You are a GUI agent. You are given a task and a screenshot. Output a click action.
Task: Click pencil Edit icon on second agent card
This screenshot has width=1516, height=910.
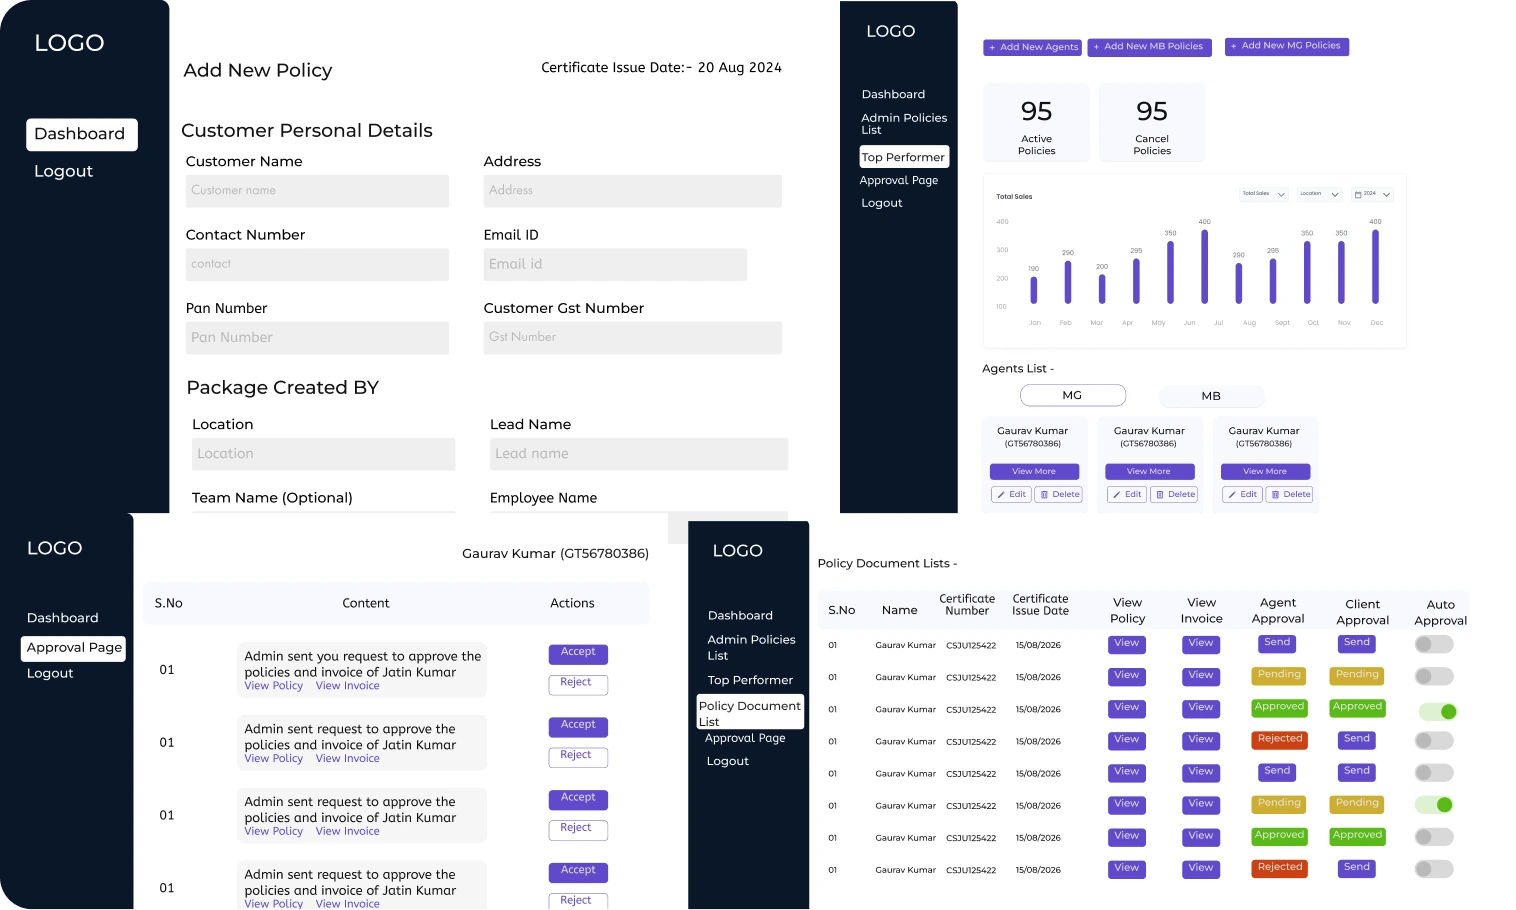click(x=1117, y=495)
